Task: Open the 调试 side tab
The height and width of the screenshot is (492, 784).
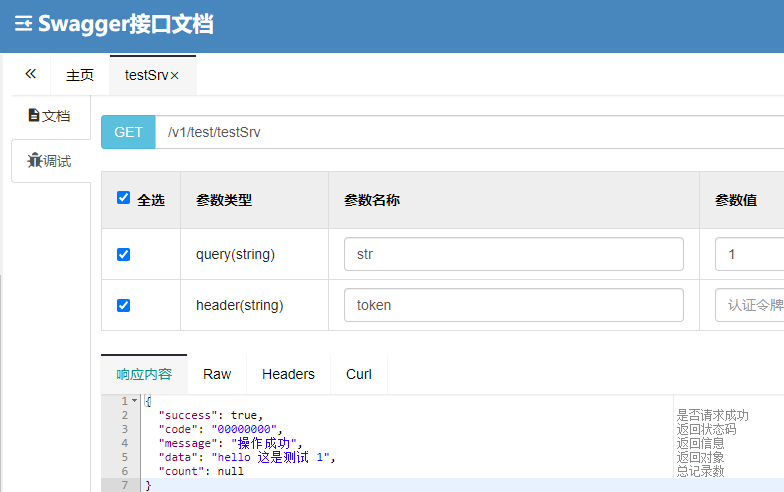Action: pyautogui.click(x=50, y=161)
